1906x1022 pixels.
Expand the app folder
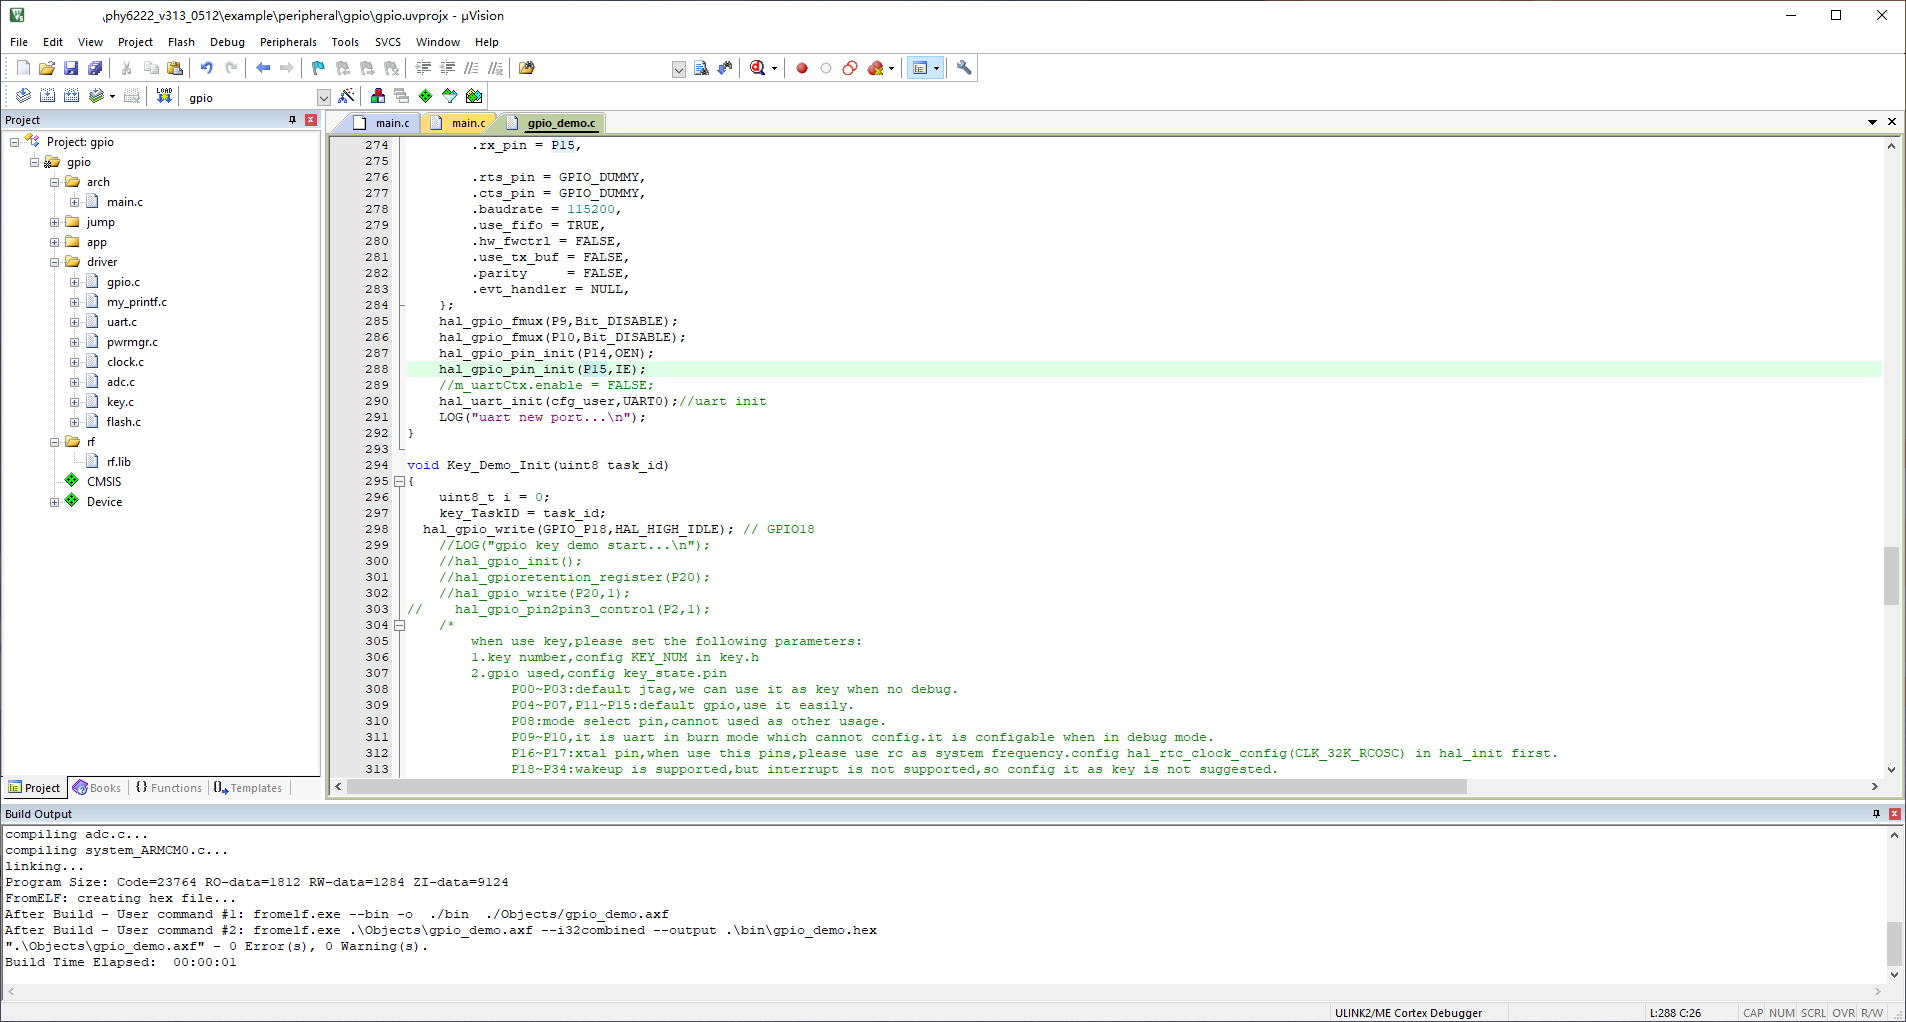coord(55,242)
